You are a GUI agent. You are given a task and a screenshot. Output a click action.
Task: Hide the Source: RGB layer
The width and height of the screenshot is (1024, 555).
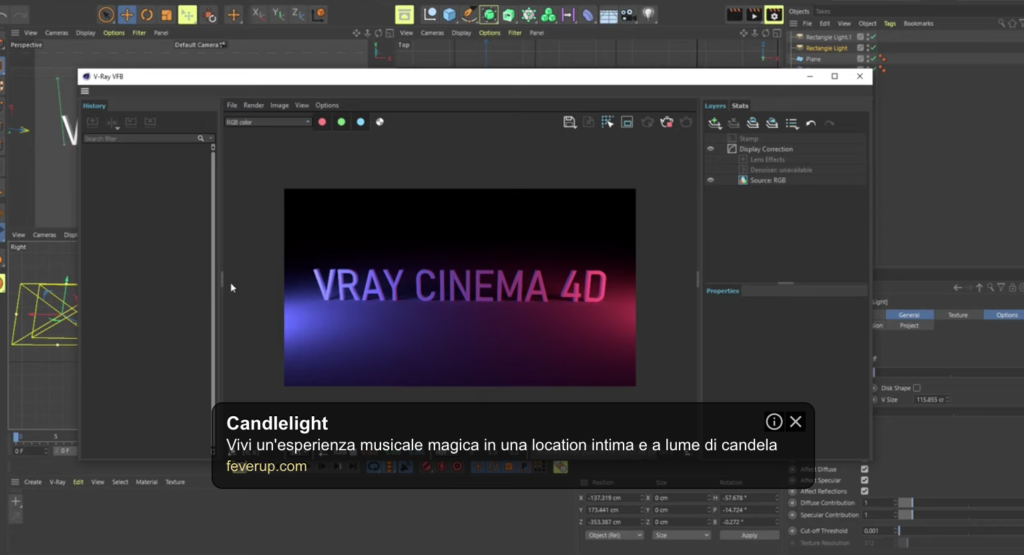[x=711, y=180]
